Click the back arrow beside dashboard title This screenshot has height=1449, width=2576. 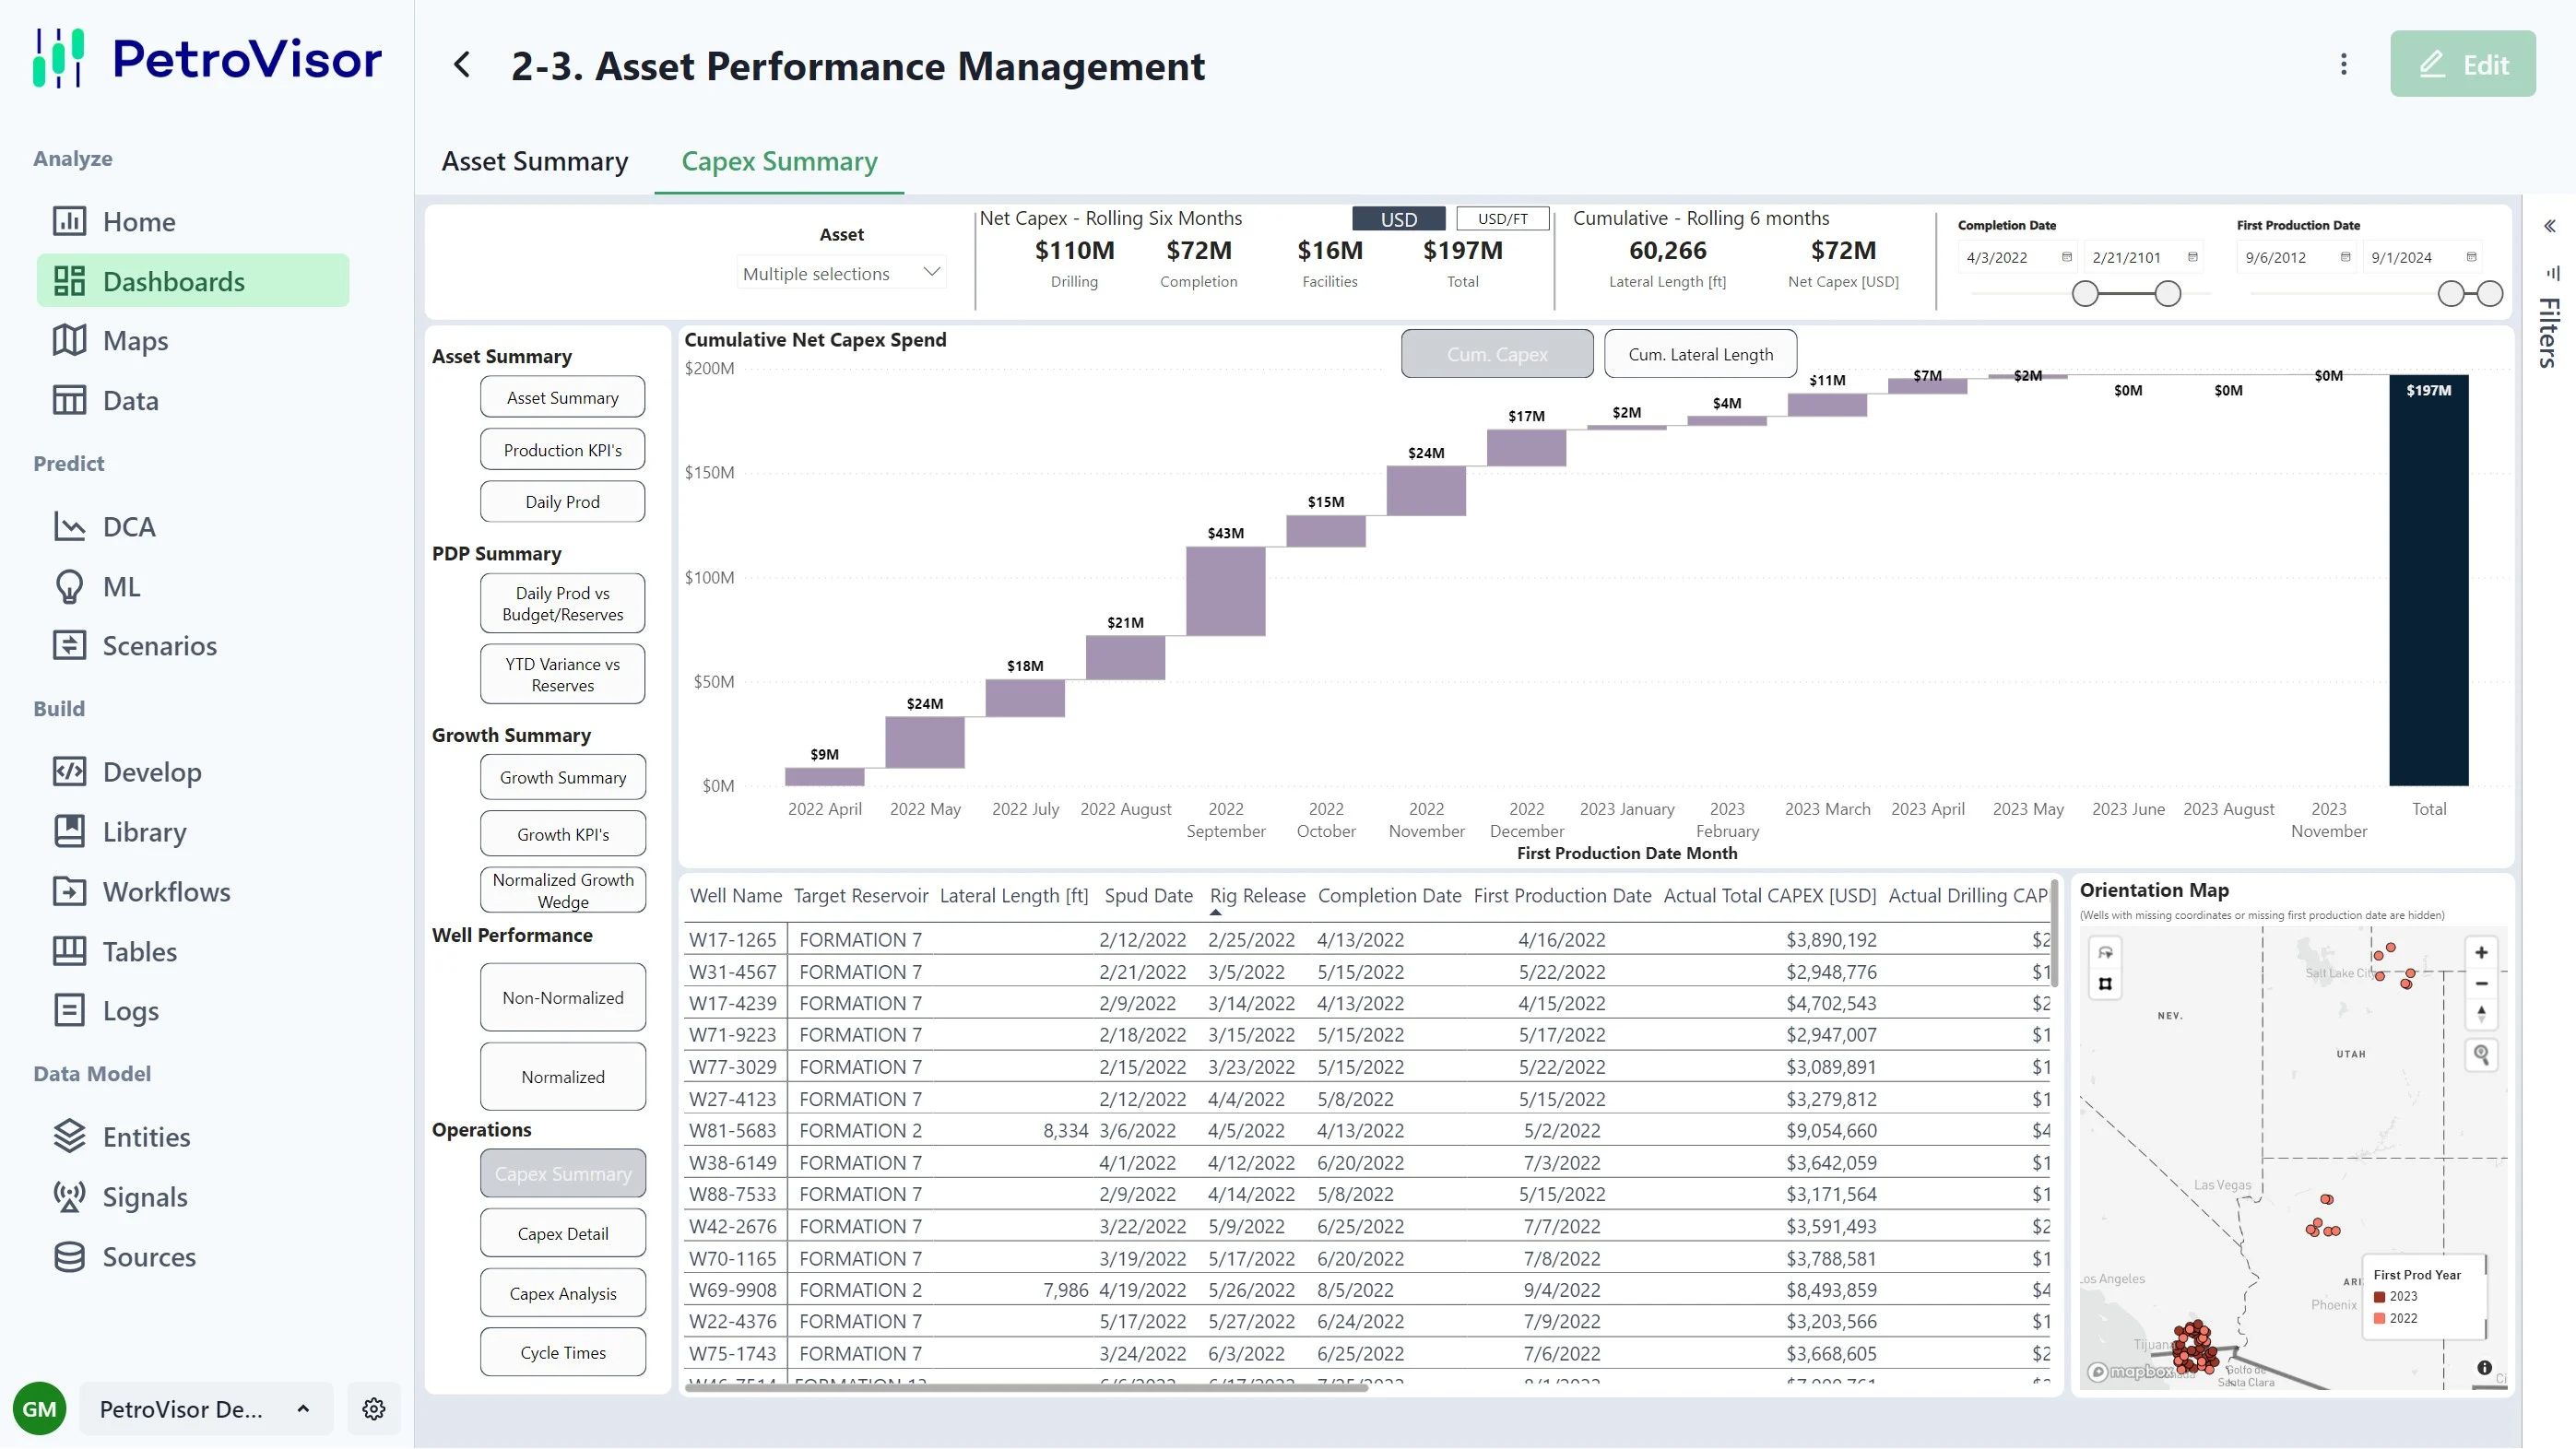pos(462,66)
